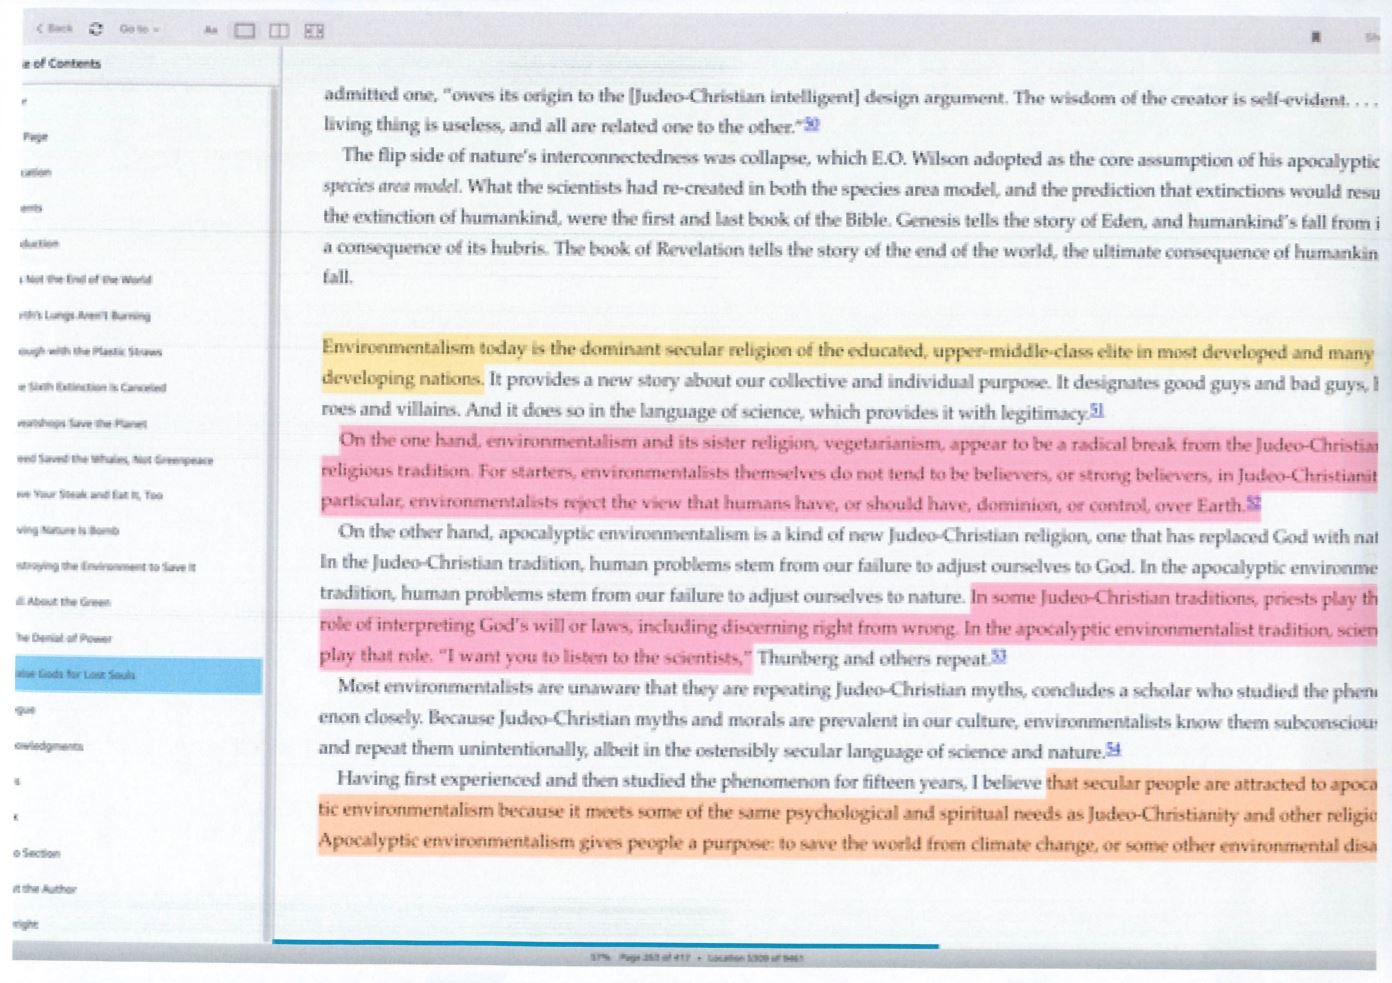The width and height of the screenshot is (1392, 983).
Task: Switch to two column page view
Action: [x=279, y=31]
